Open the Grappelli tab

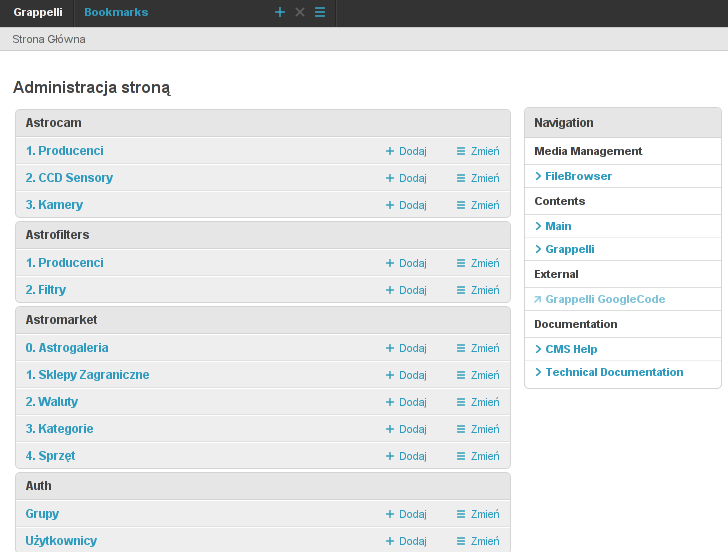[37, 12]
